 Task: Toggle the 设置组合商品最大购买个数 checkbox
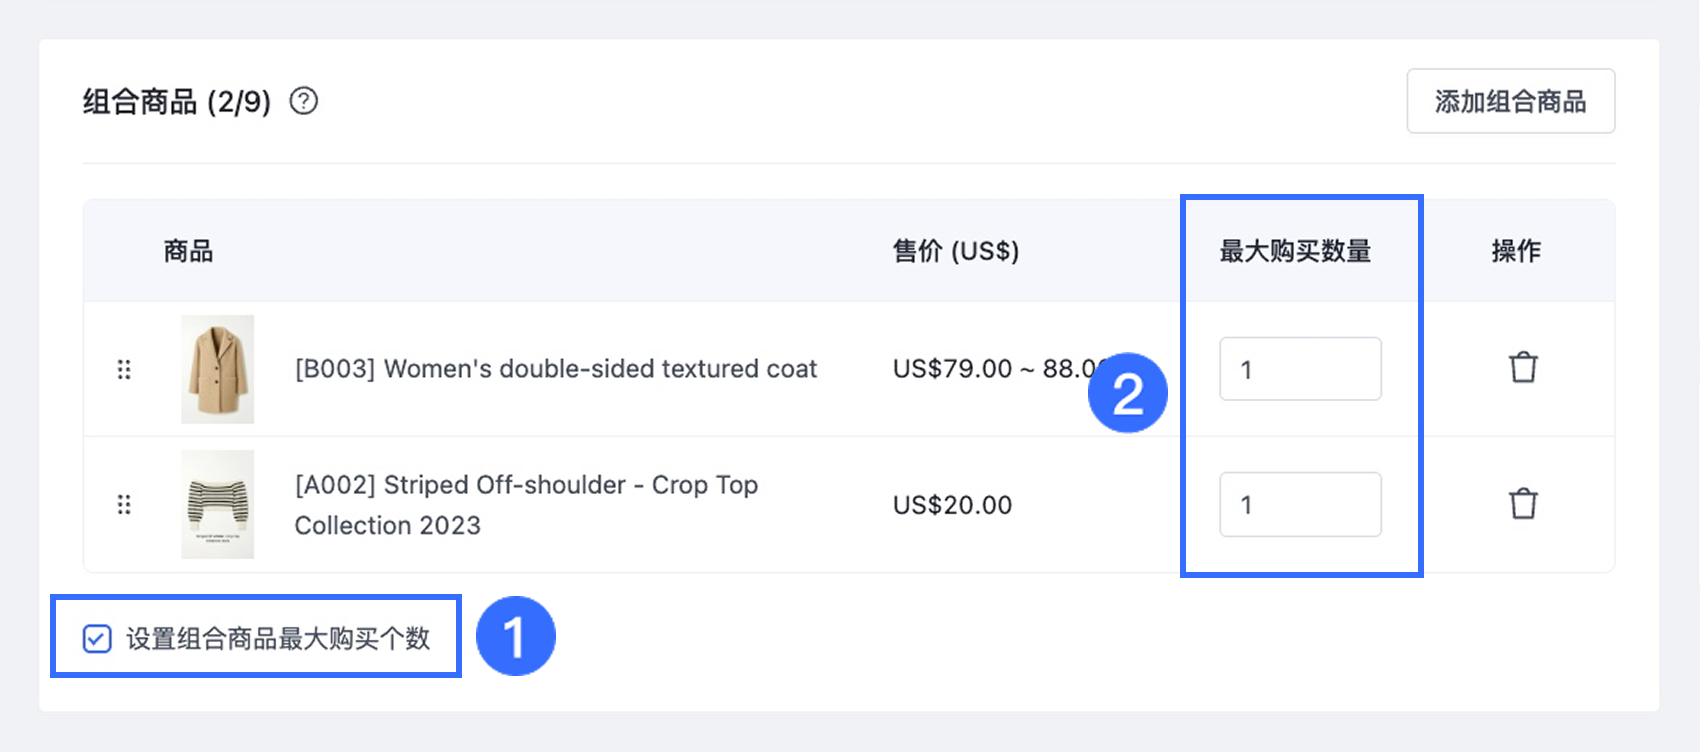click(x=97, y=639)
